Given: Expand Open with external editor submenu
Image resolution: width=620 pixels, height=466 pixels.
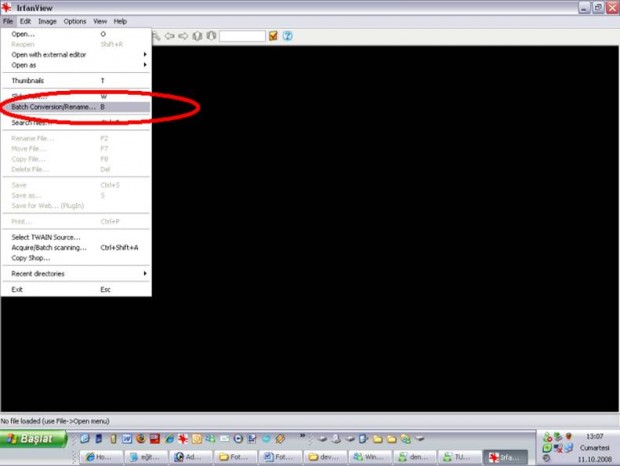Looking at the screenshot, I should point(76,55).
